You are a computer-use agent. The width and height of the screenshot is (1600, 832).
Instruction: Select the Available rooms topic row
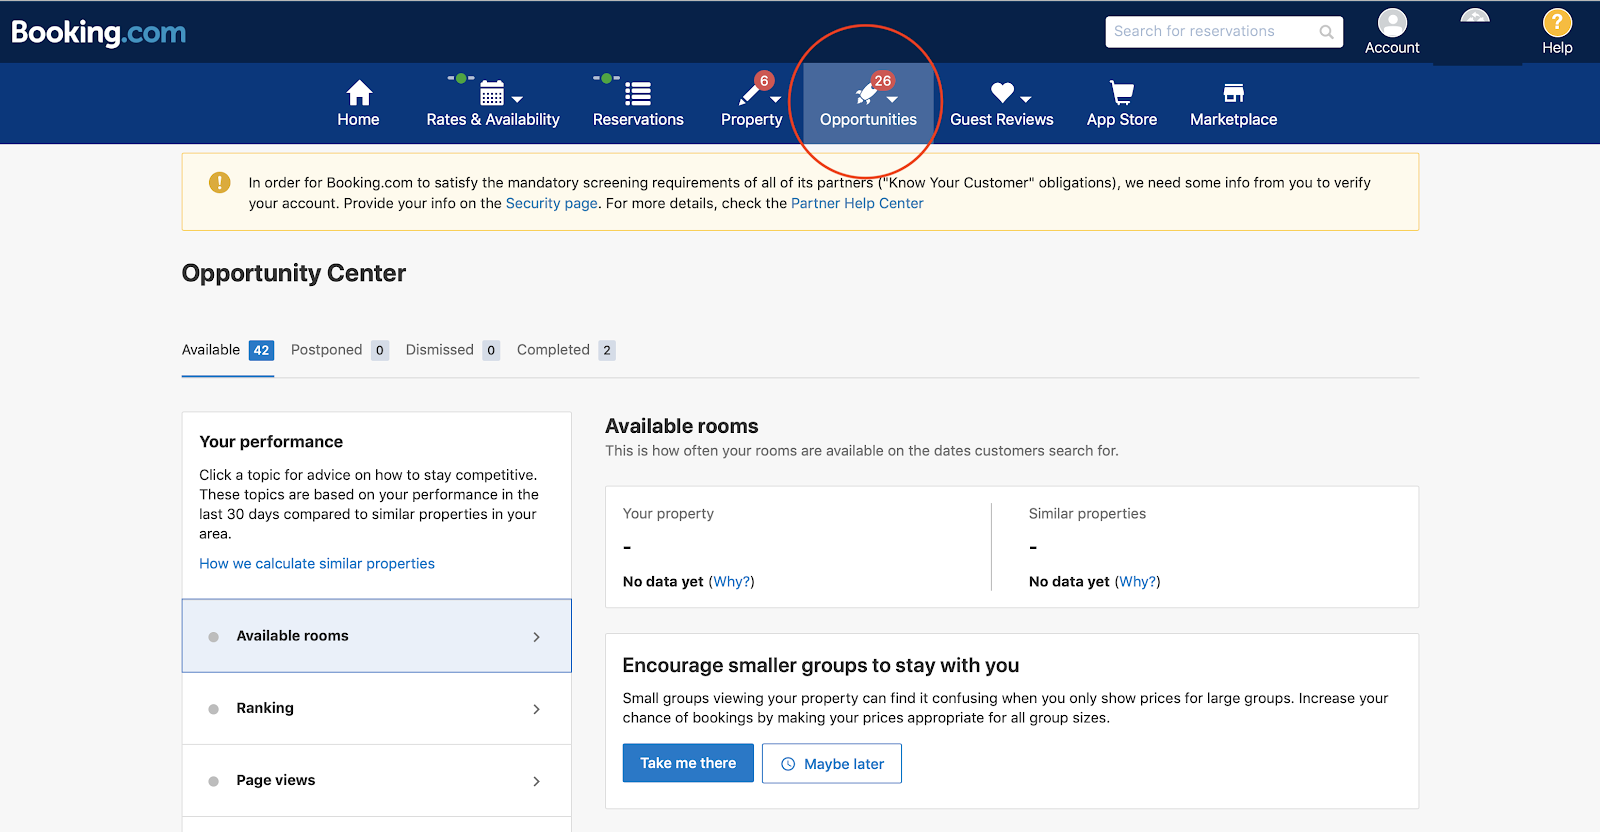point(377,636)
